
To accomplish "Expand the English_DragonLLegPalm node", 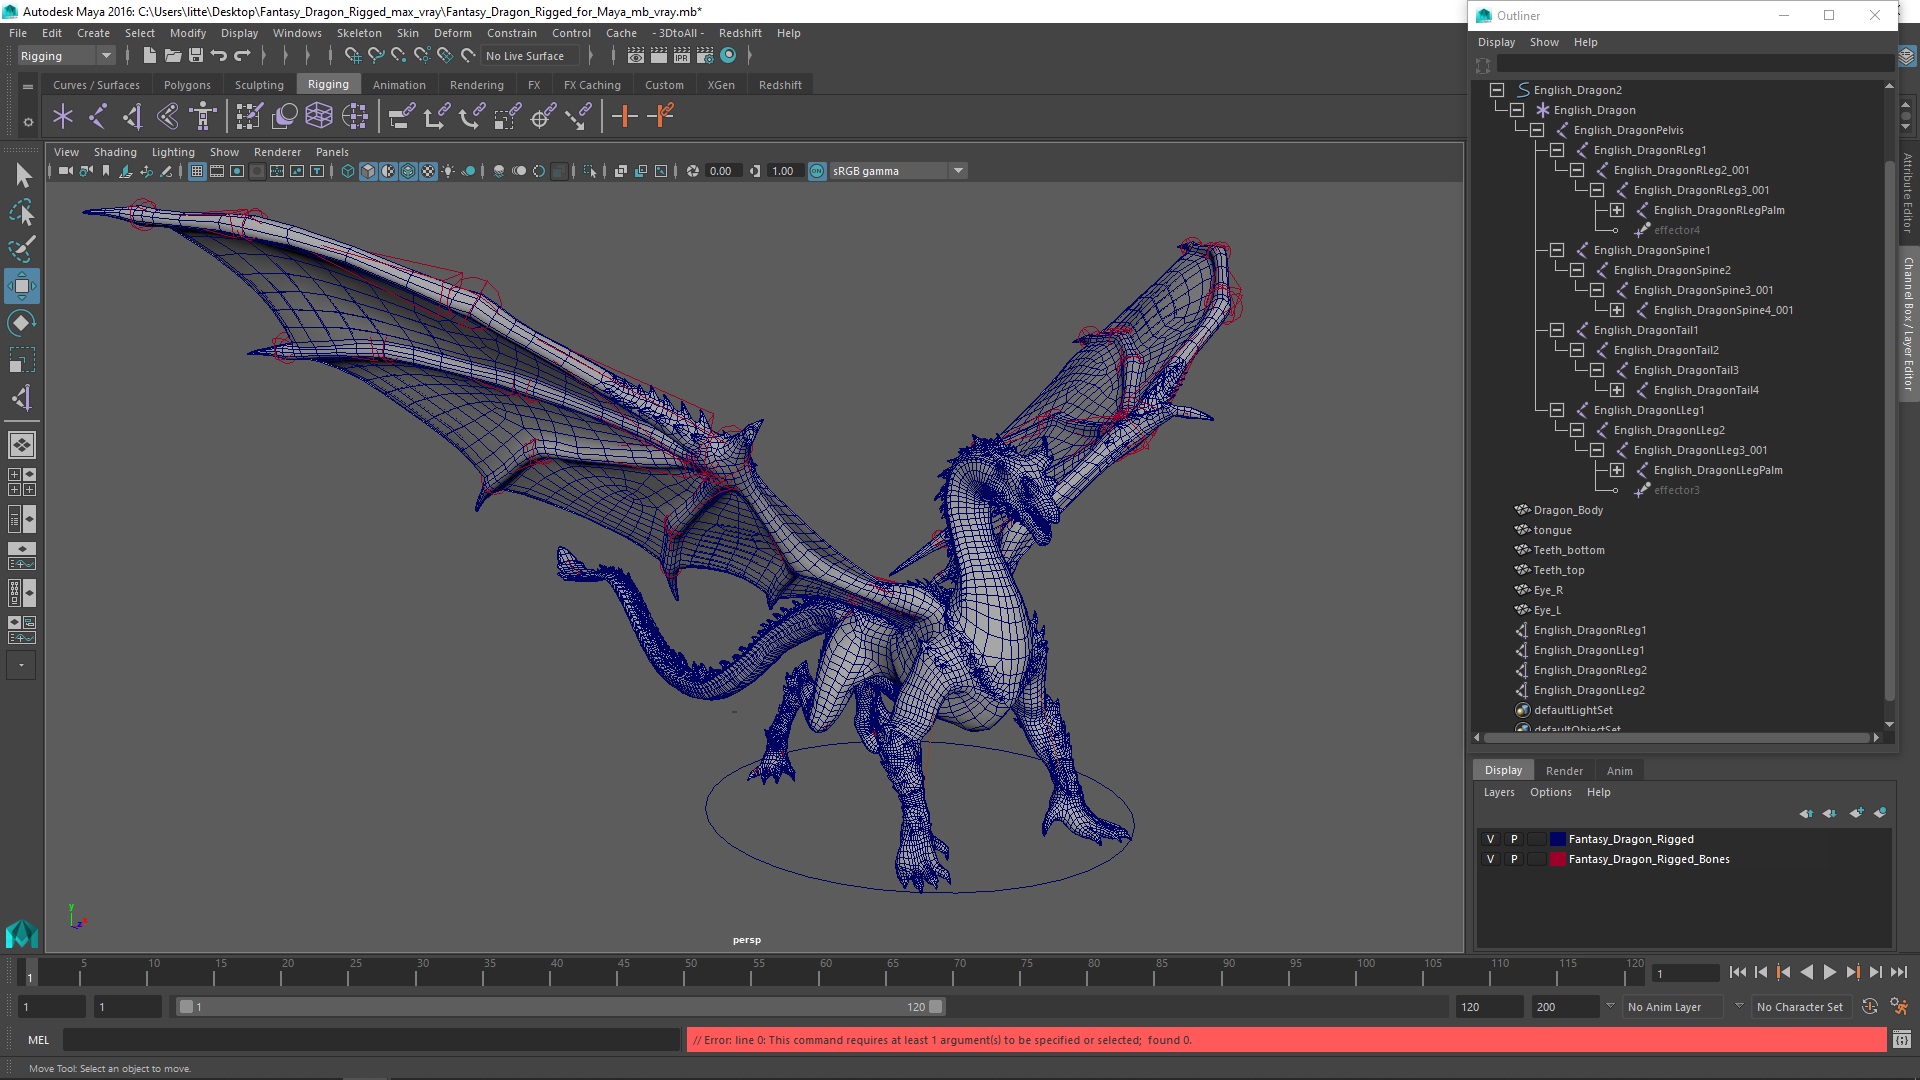I will pyautogui.click(x=1617, y=470).
